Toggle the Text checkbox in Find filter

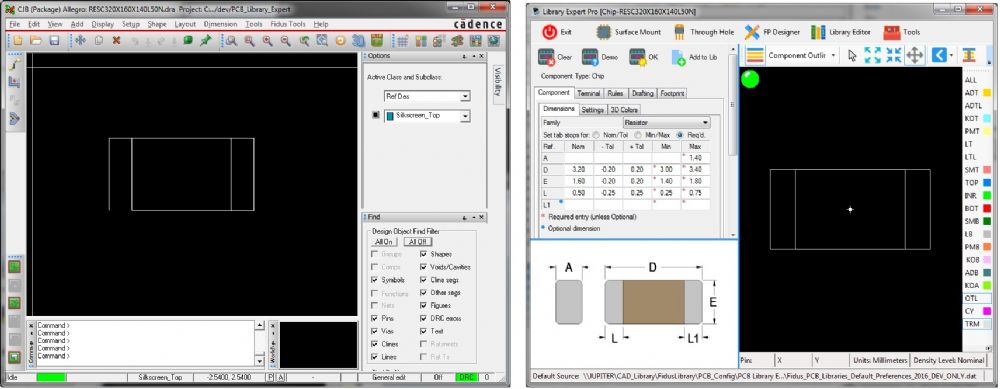[424, 331]
